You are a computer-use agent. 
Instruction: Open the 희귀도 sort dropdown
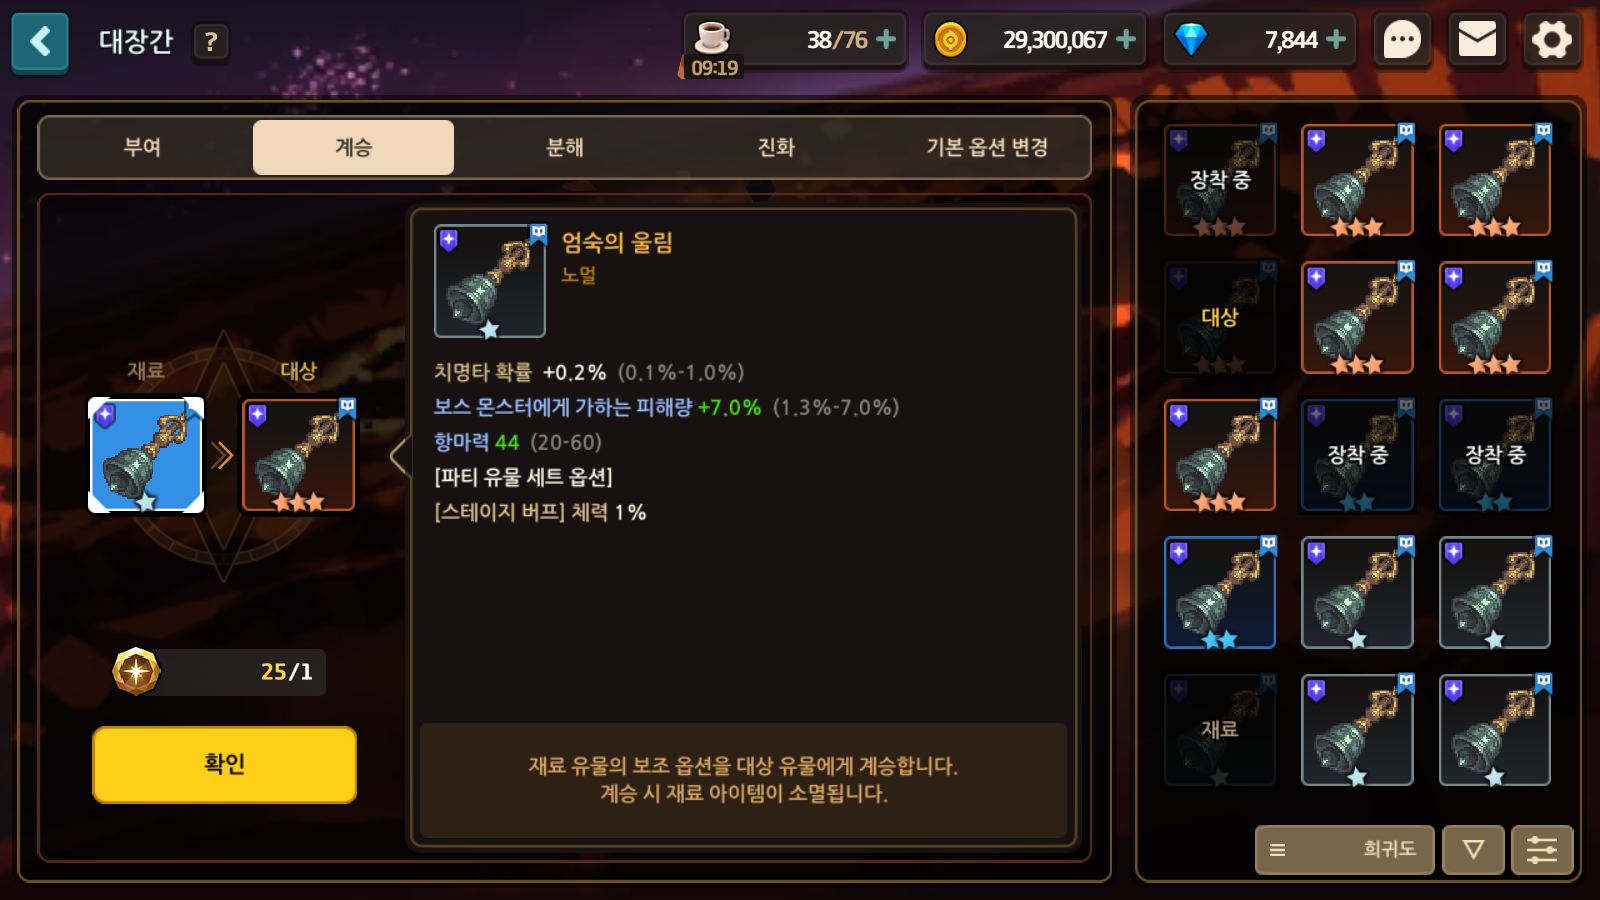click(x=1344, y=850)
